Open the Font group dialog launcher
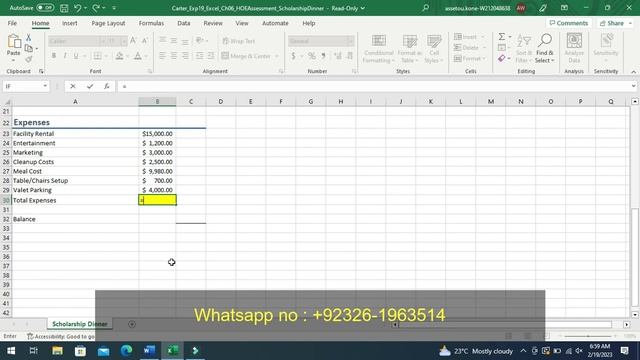This screenshot has height=360, width=640. (150, 71)
